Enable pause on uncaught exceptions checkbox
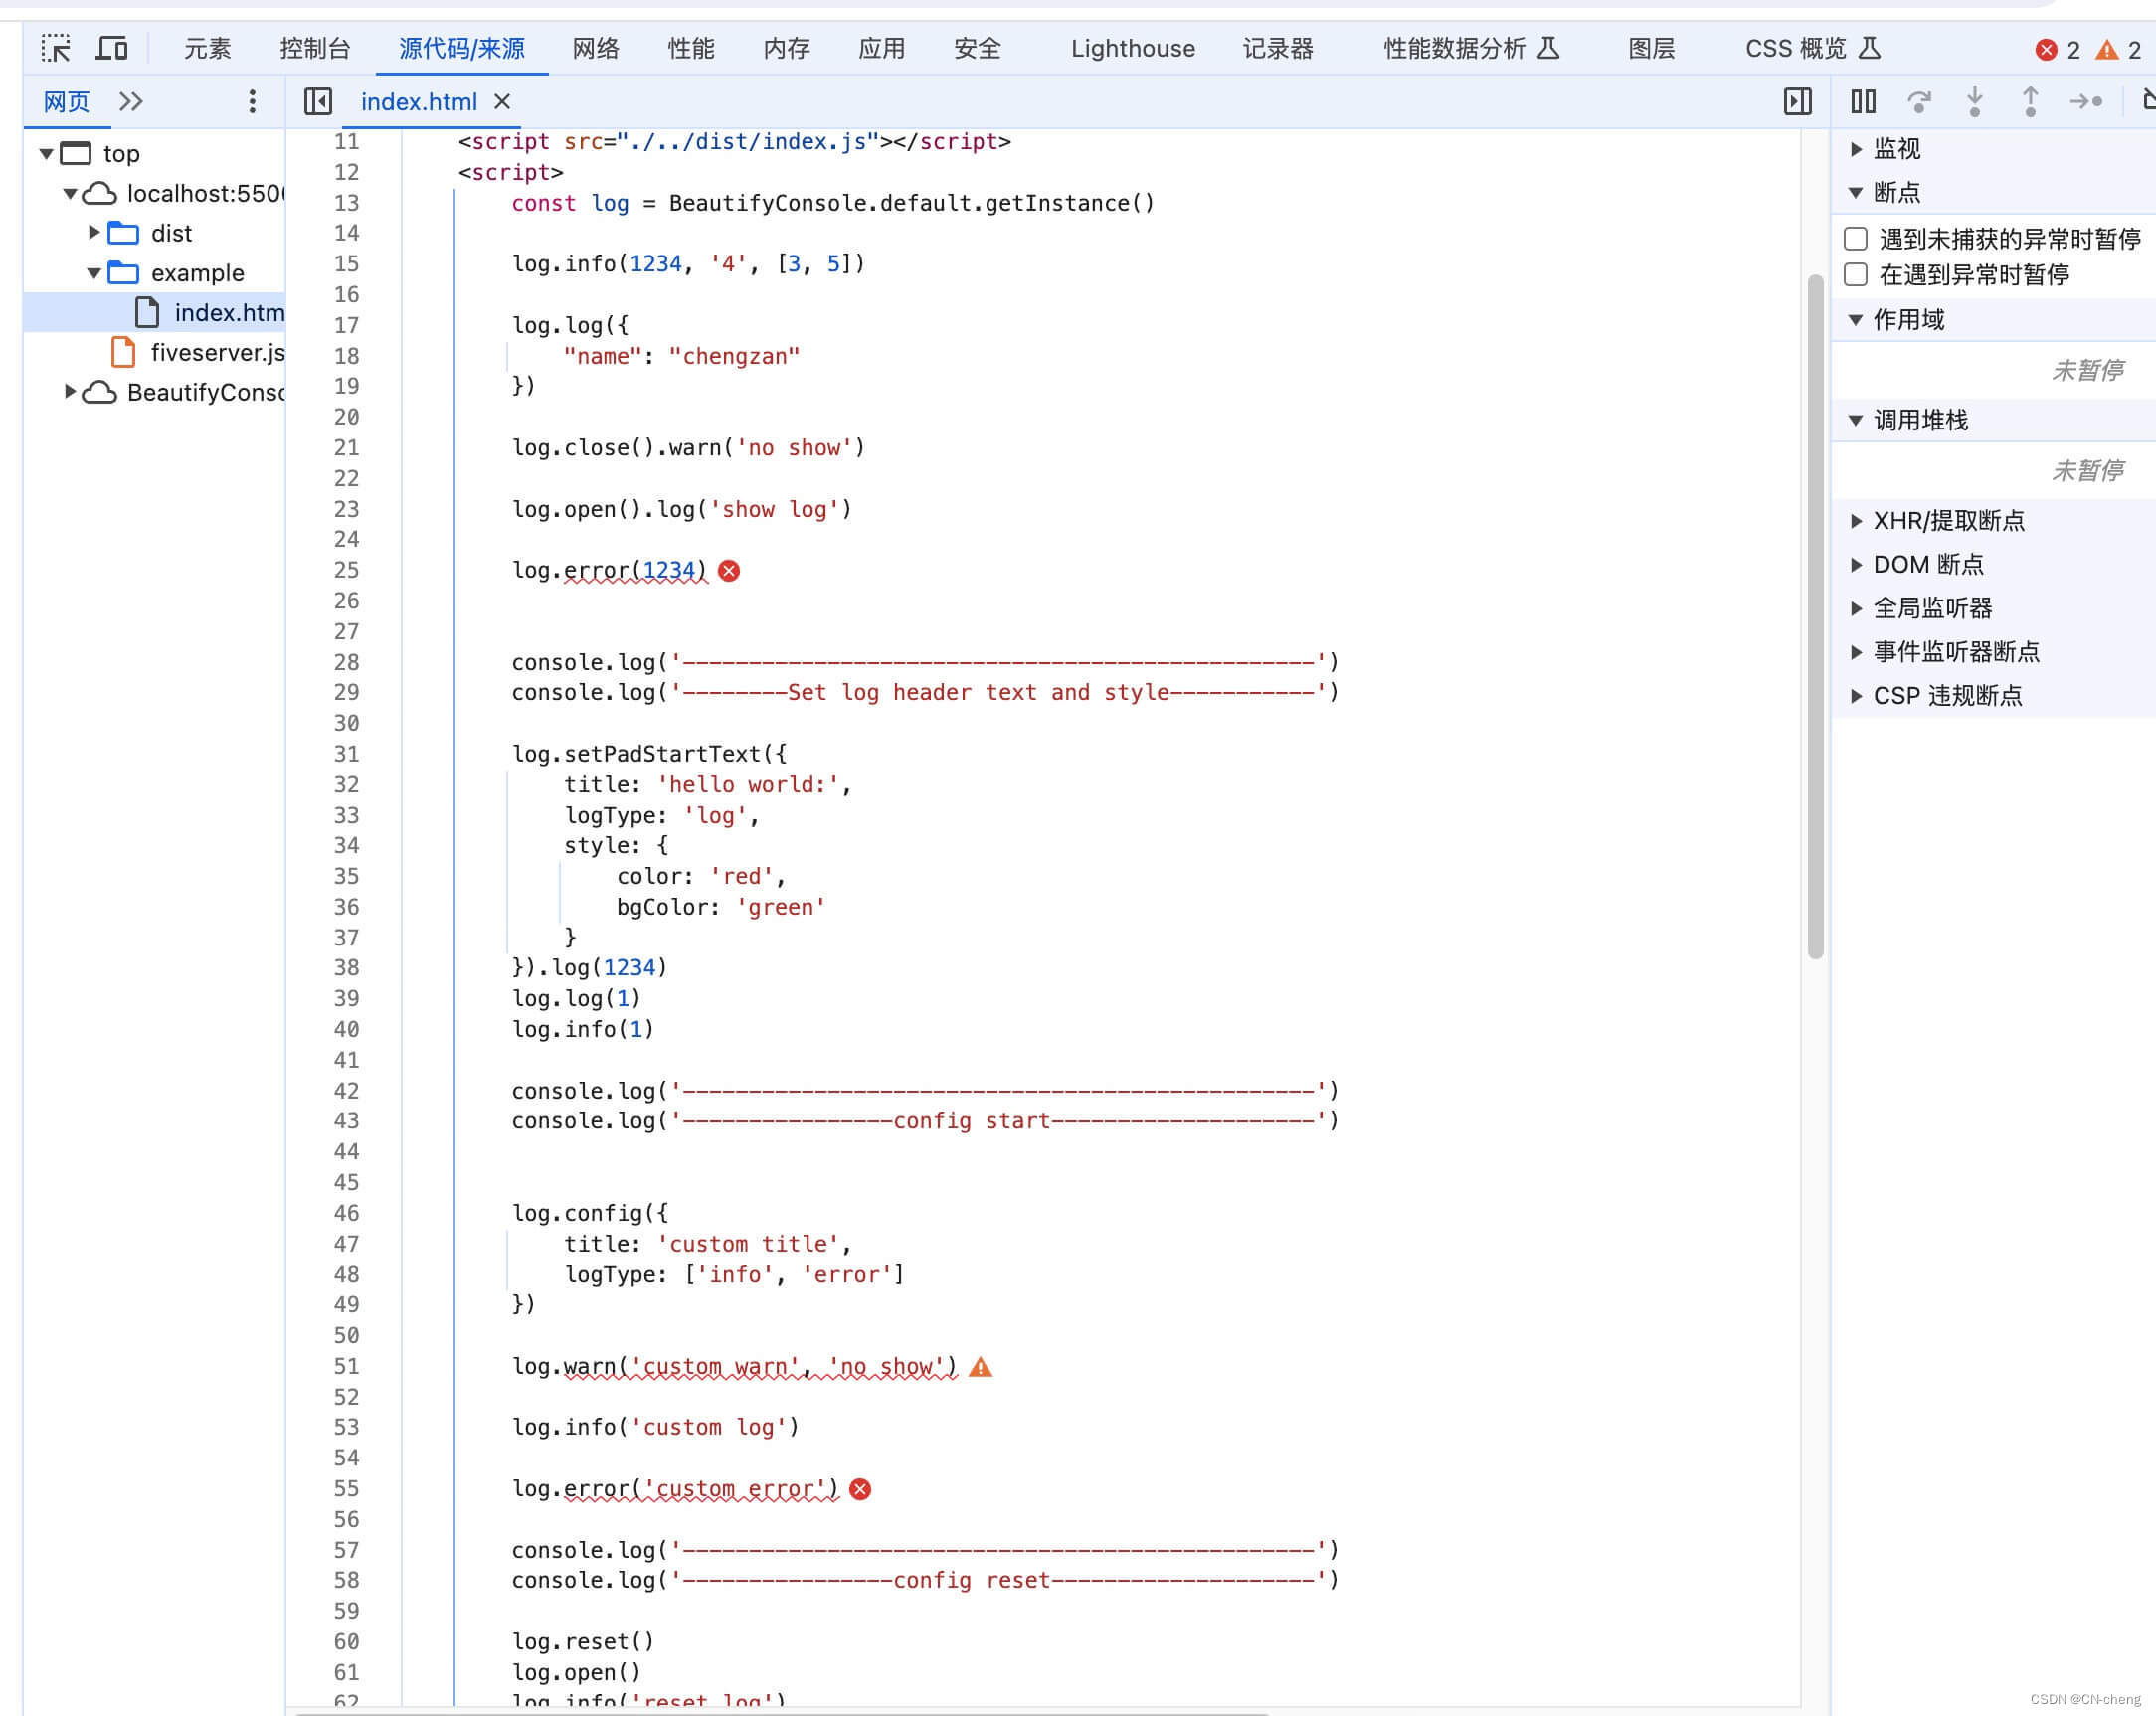Viewport: 2156px width, 1716px height. click(x=1856, y=239)
